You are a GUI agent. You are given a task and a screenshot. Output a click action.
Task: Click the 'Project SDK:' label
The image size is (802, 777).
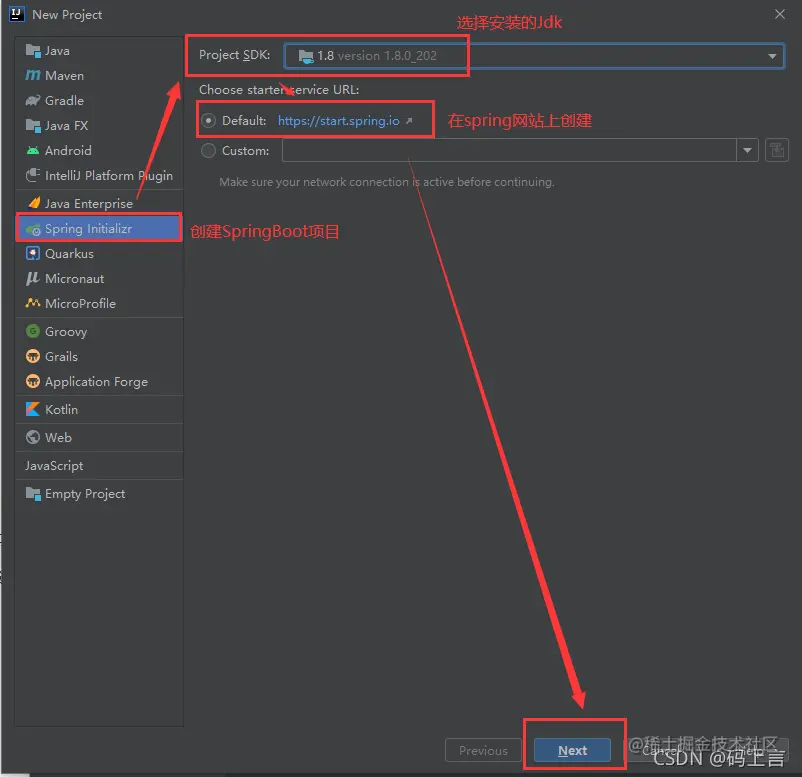235,55
